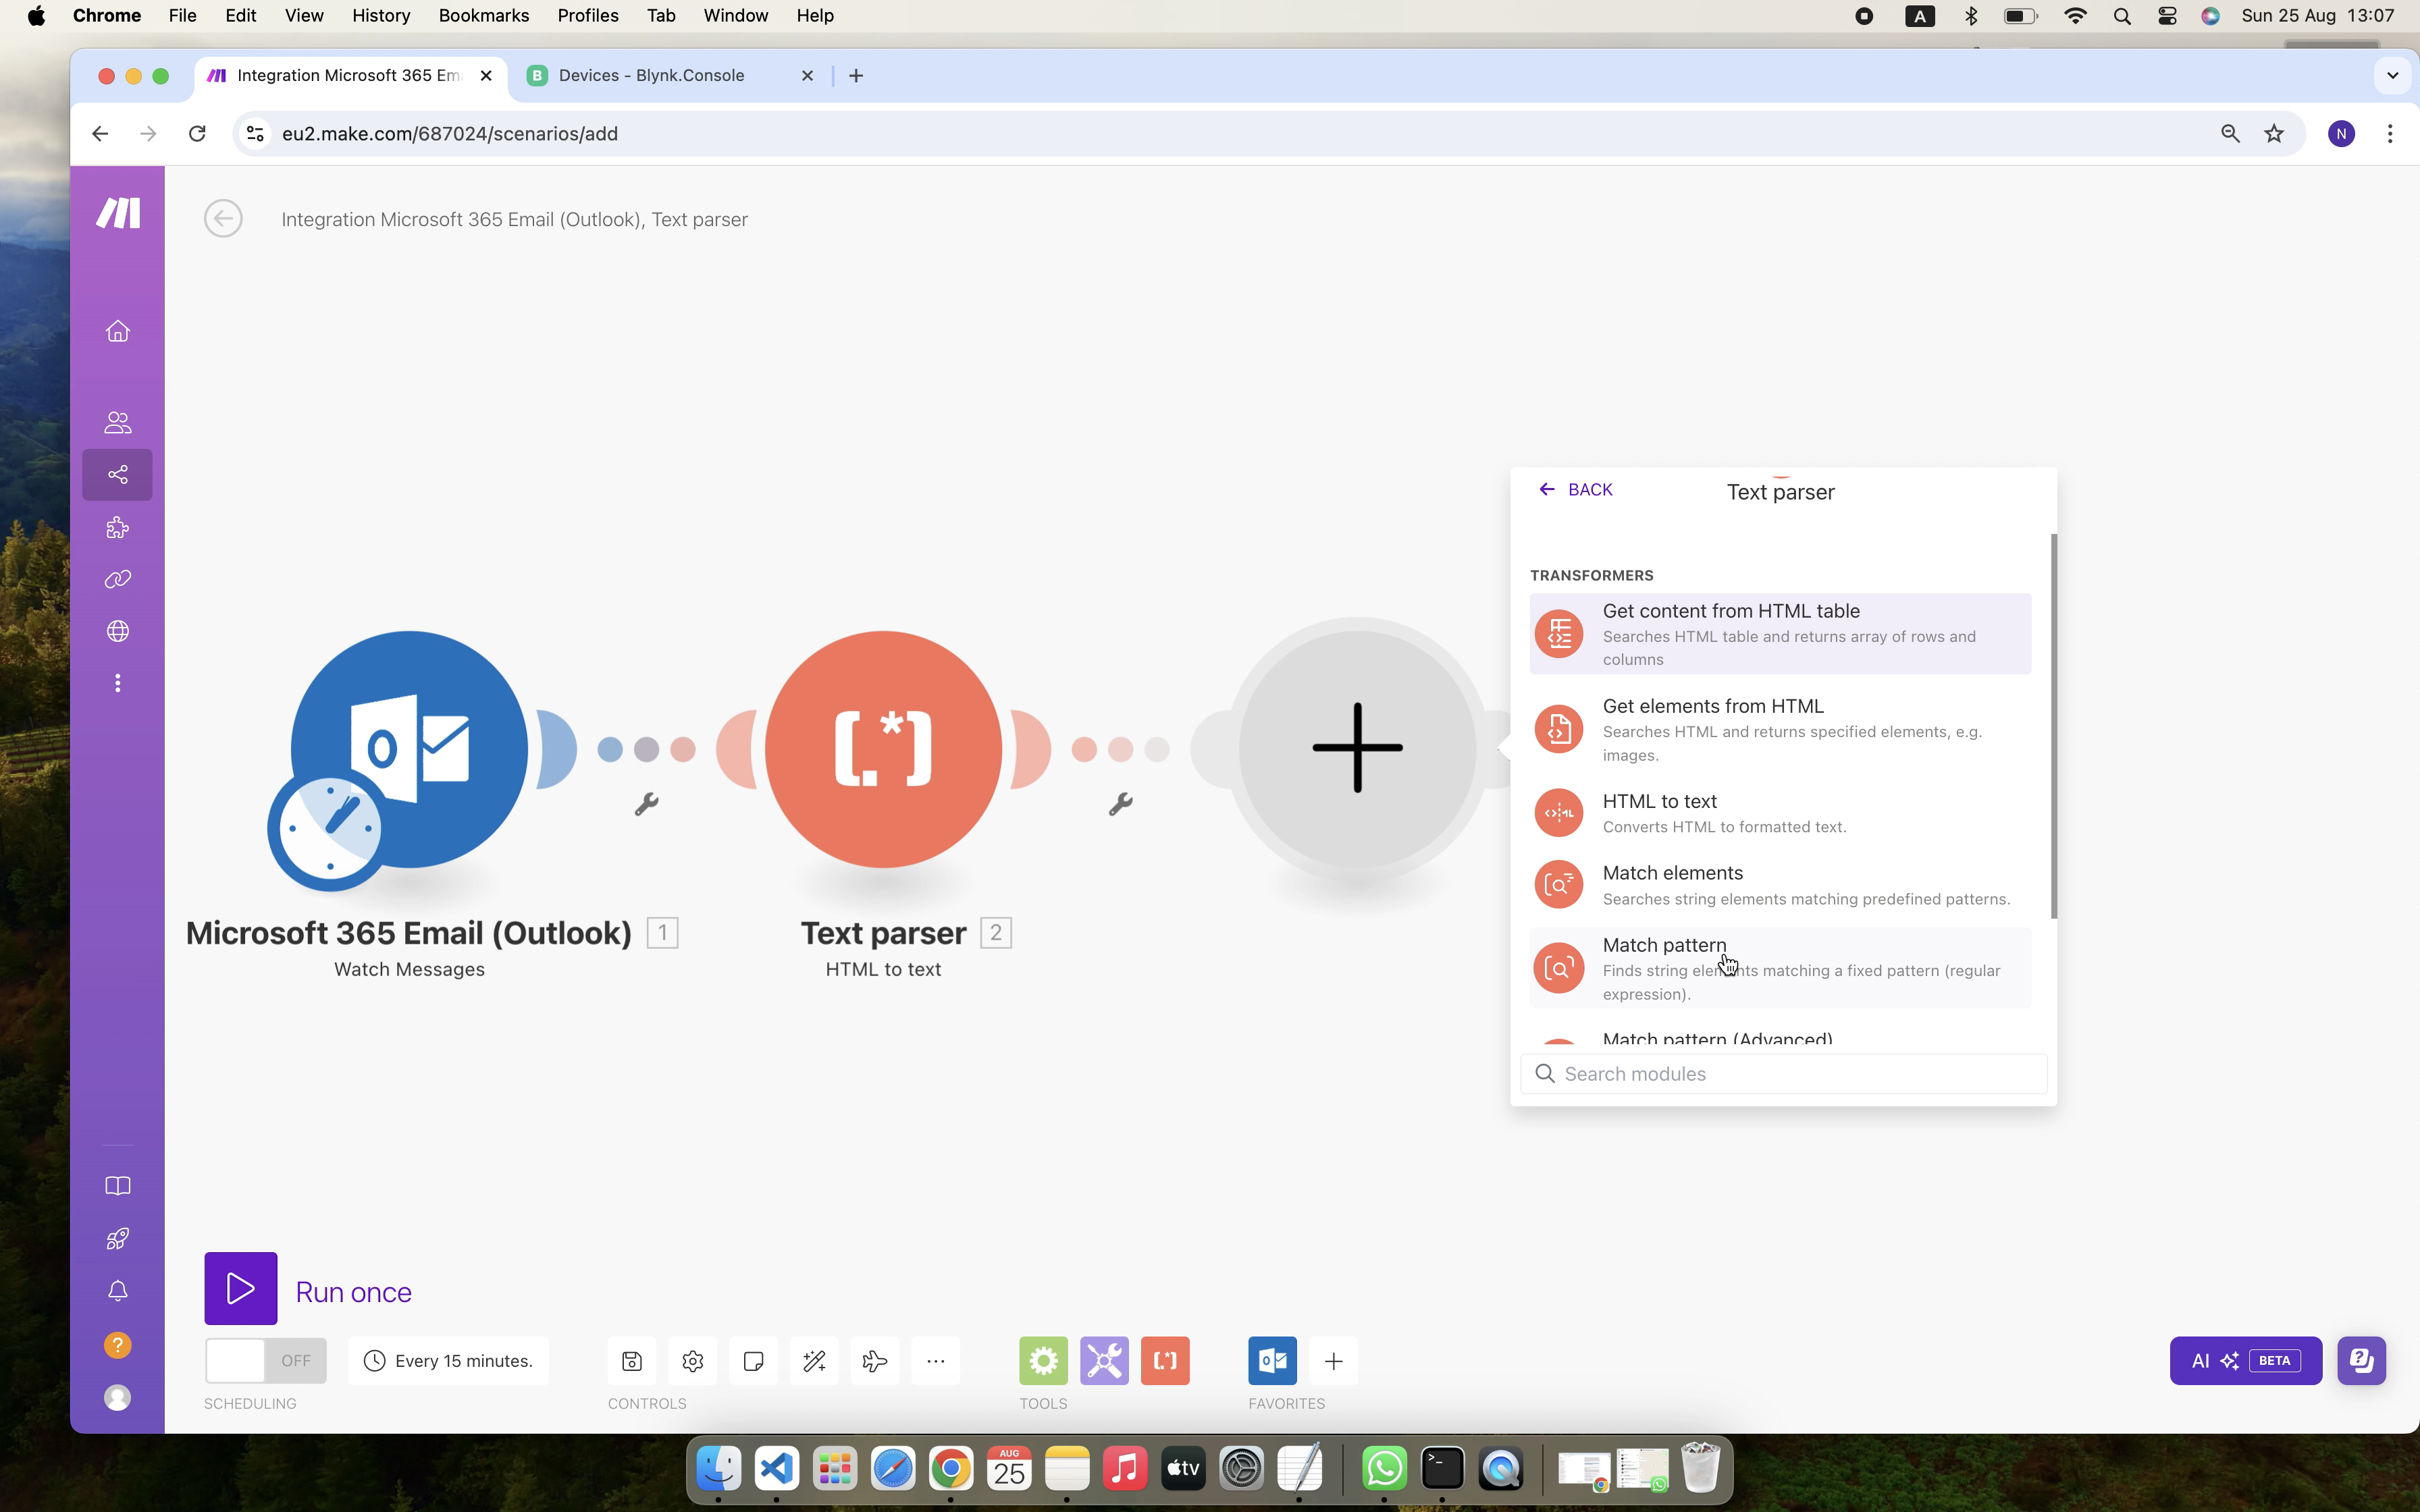Save the scenario with the disk icon
The width and height of the screenshot is (2420, 1512).
coord(632,1360)
